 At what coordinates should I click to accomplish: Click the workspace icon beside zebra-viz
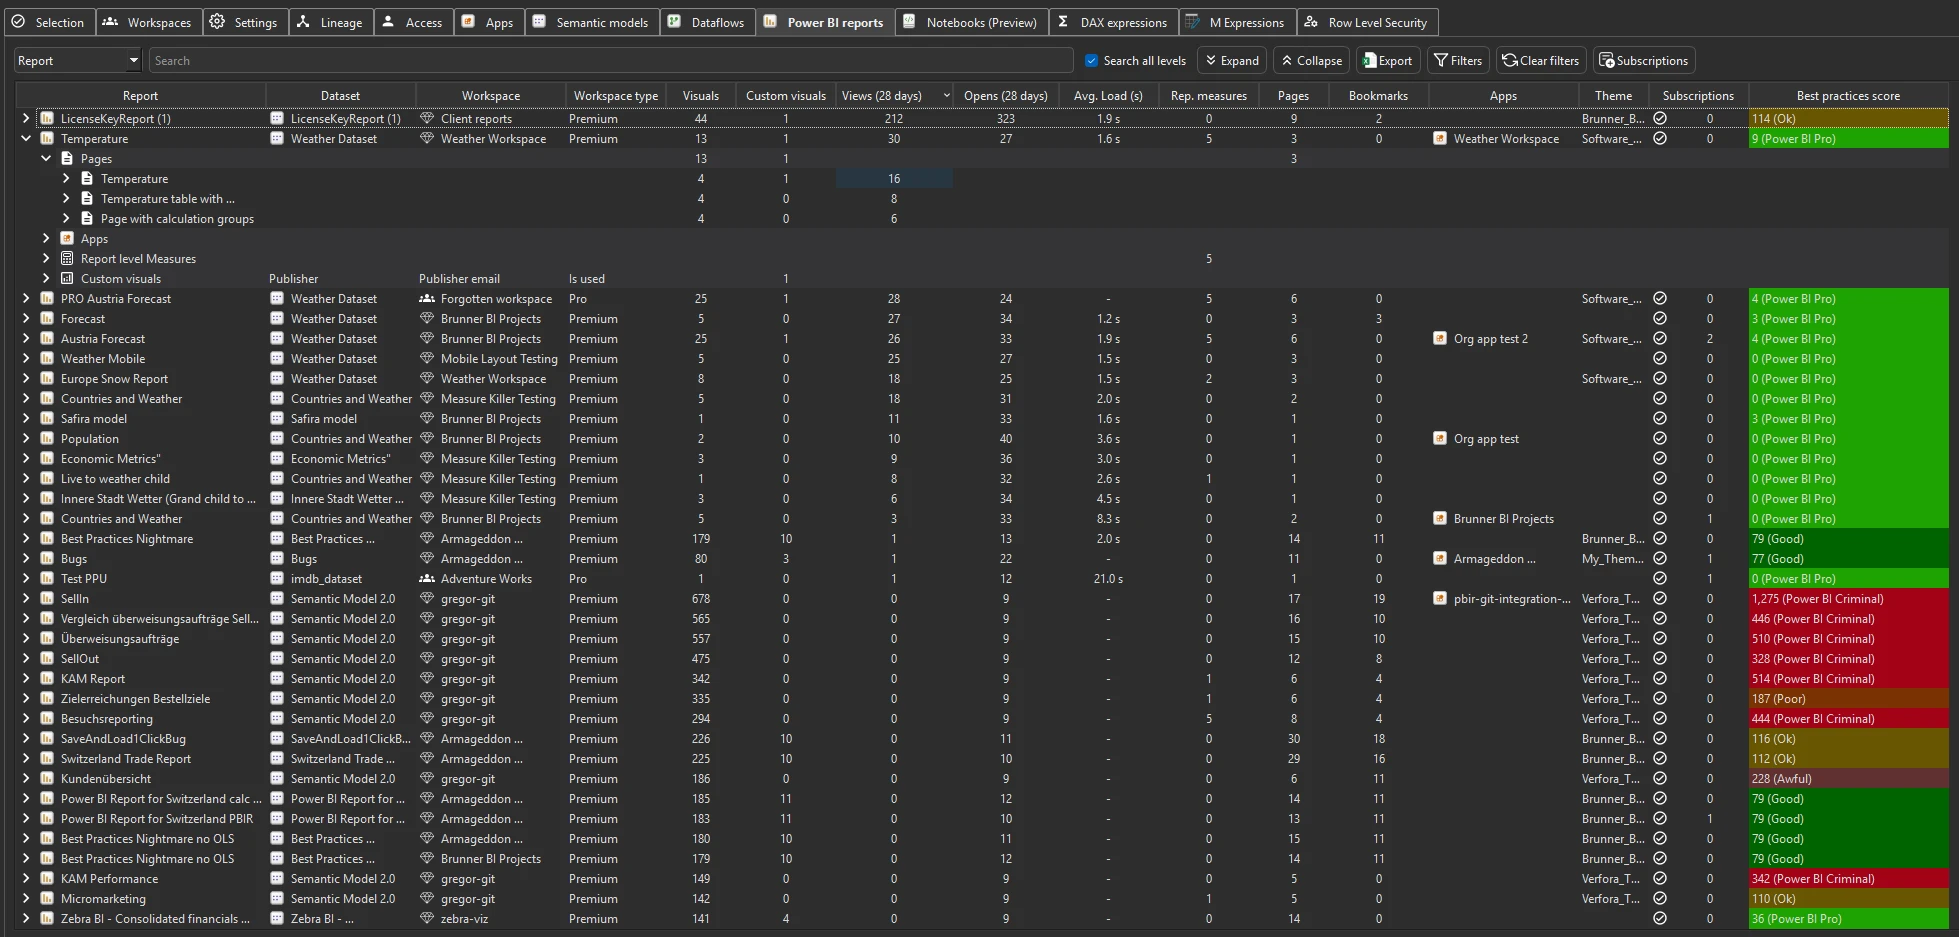tap(427, 918)
